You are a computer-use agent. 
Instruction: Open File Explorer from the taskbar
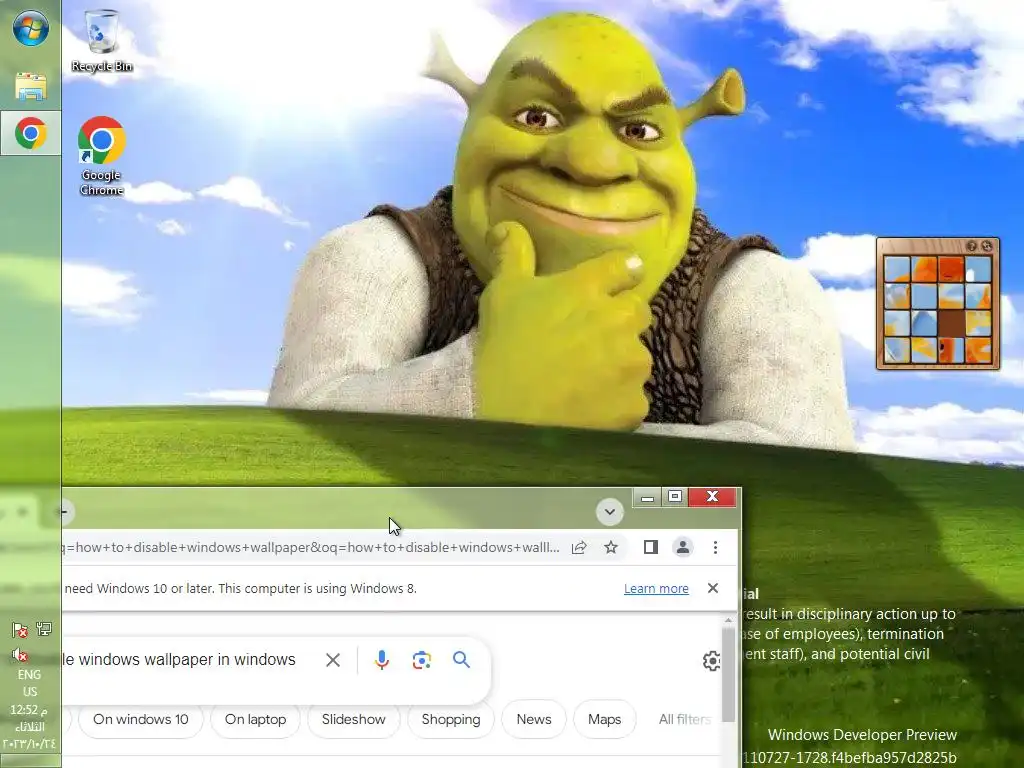pyautogui.click(x=30, y=87)
